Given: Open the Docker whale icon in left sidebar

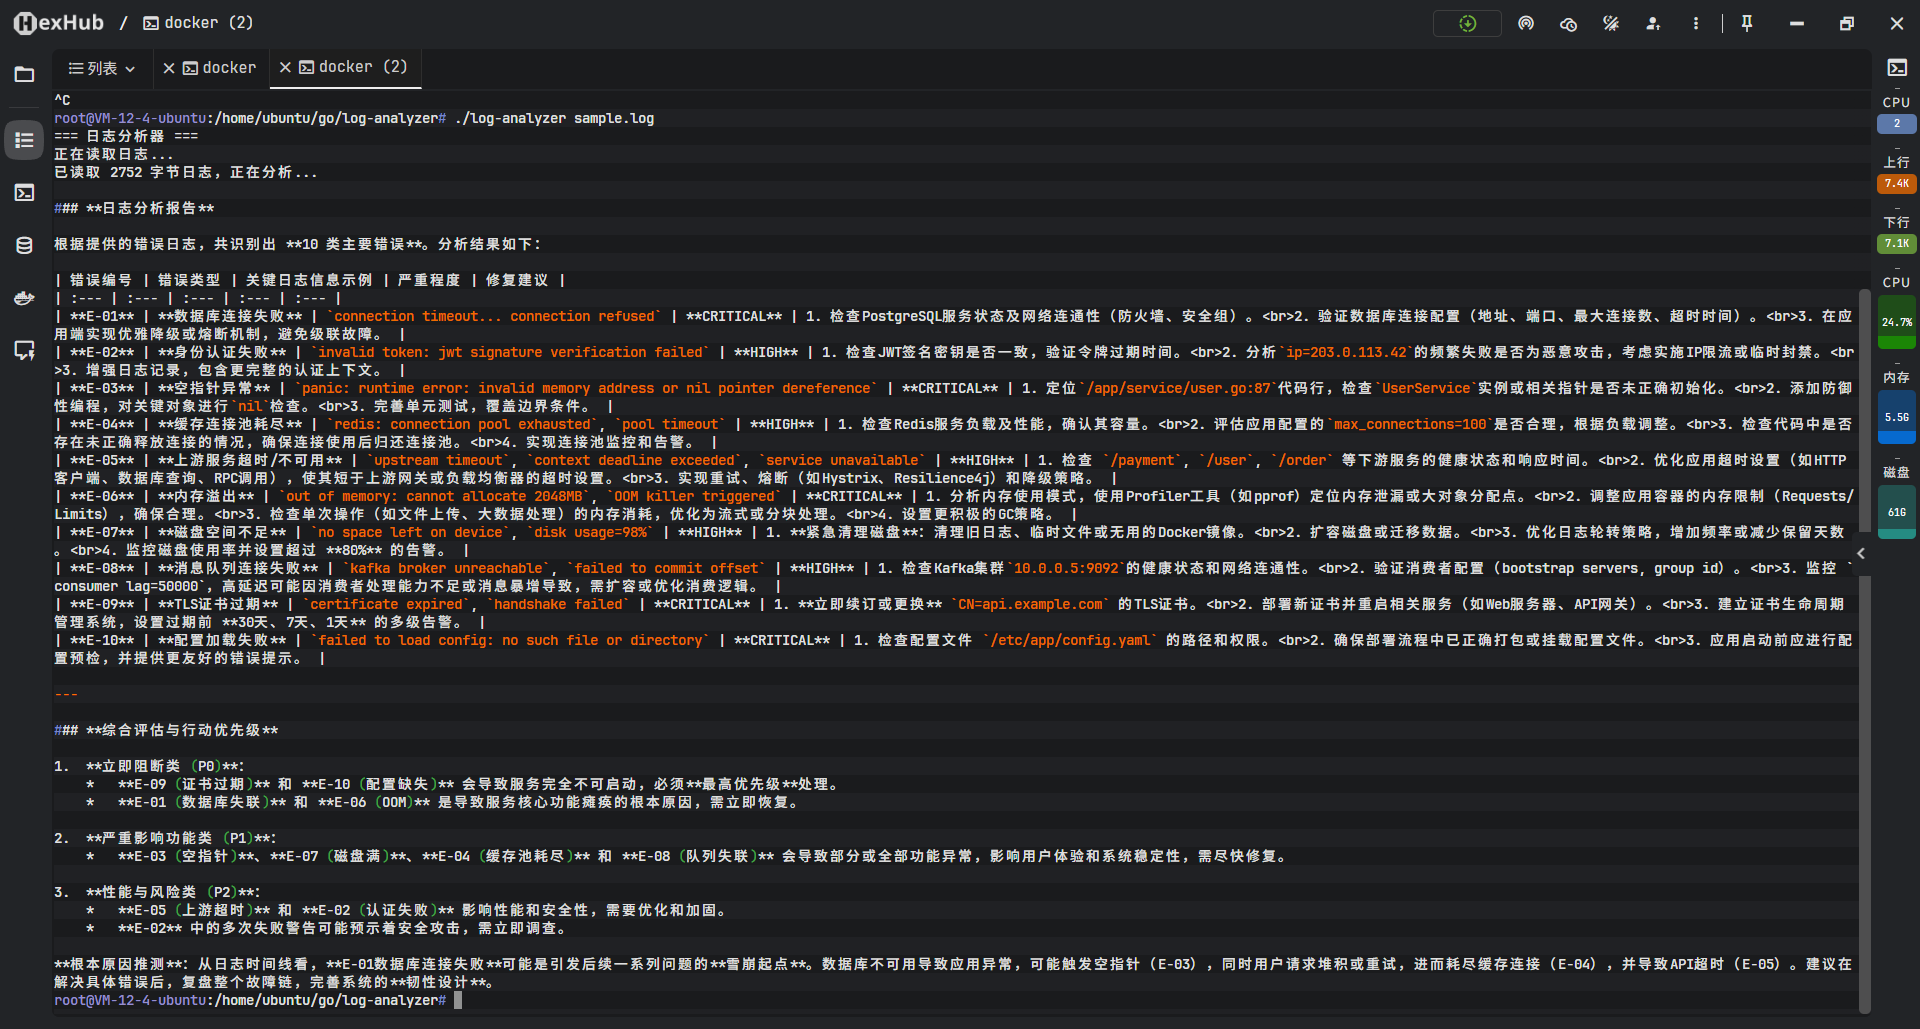Looking at the screenshot, I should coord(24,298).
